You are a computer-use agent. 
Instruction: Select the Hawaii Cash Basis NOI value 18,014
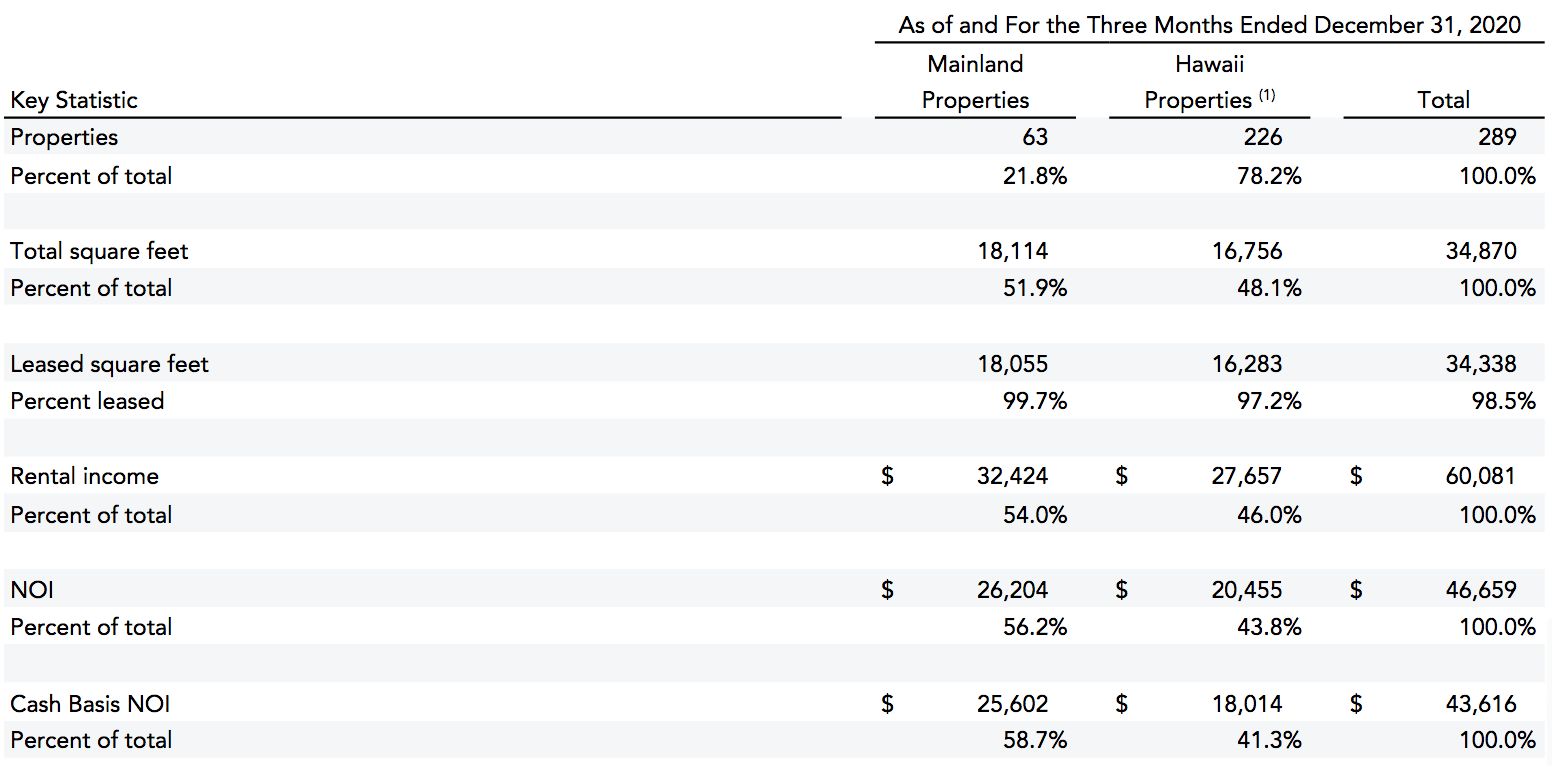(1246, 704)
